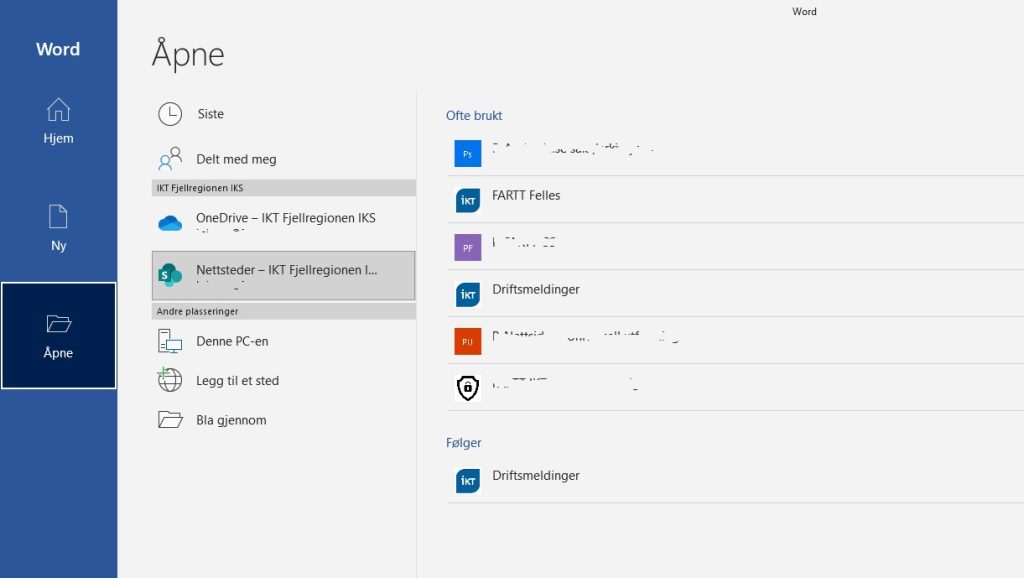Viewport: 1024px width, 578px height.
Task: Click the SharePoint Nettsteder icon
Action: pyautogui.click(x=170, y=275)
